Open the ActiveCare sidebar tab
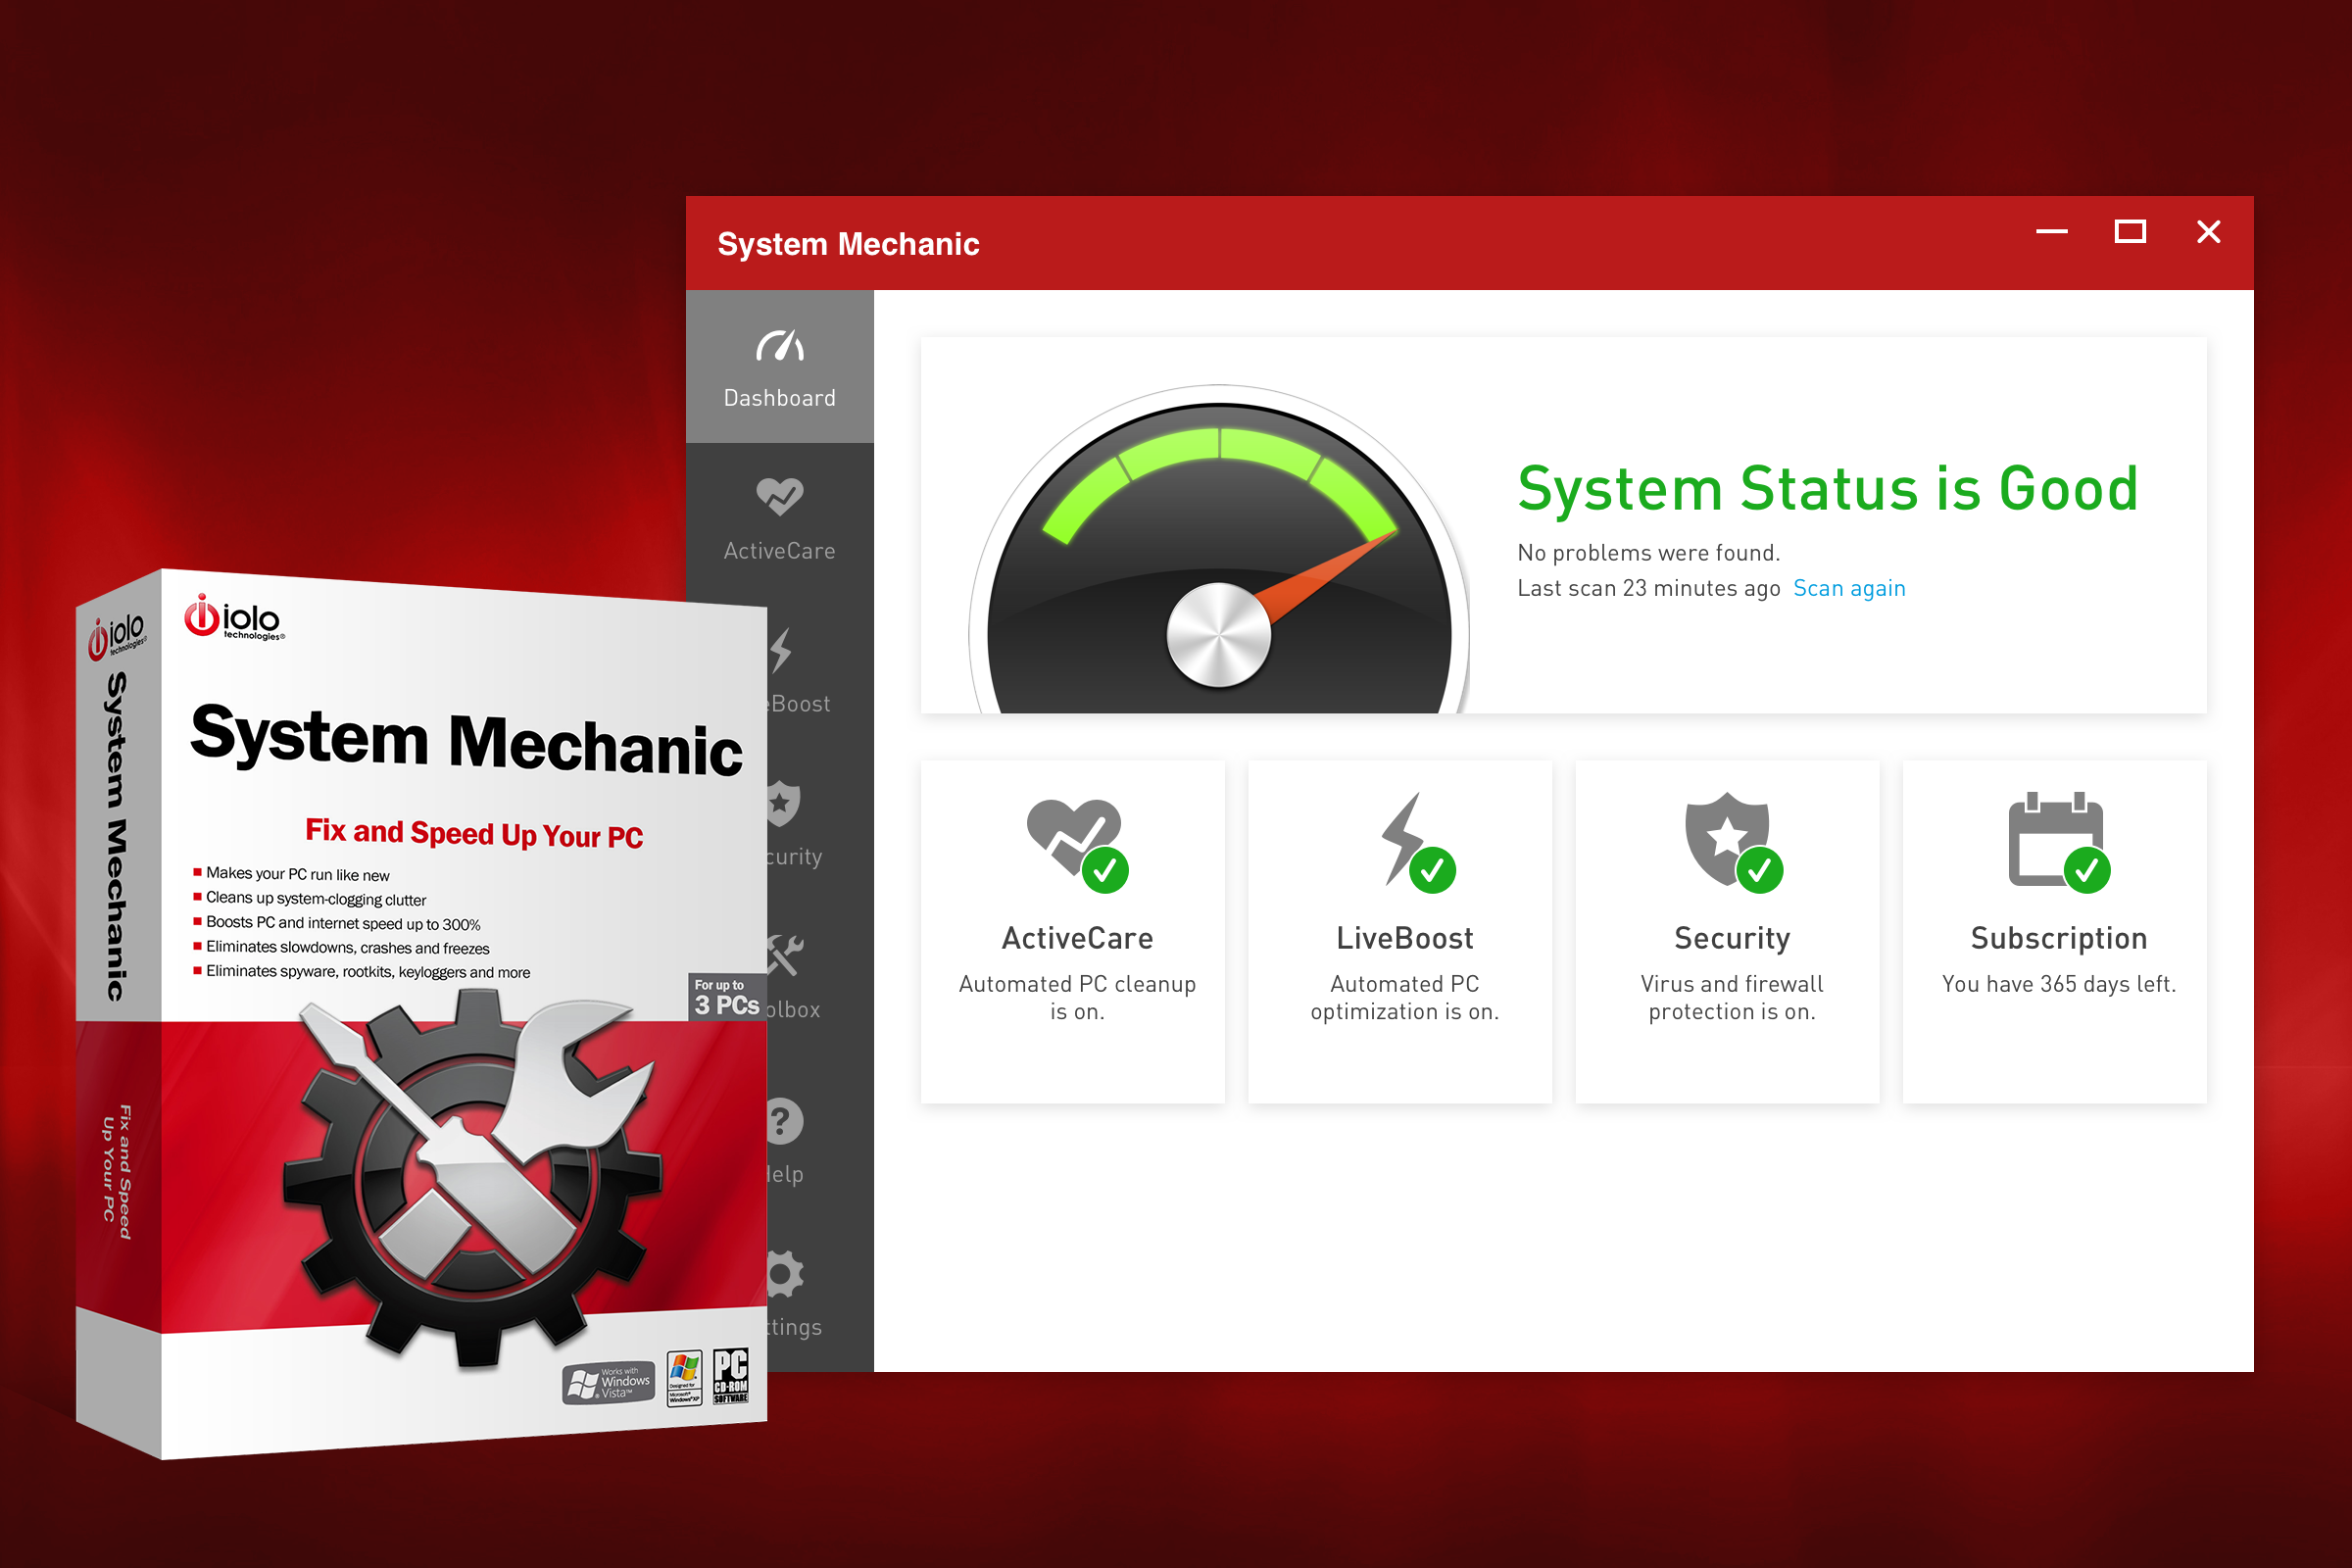Screen dimensions: 2352x1568 click(779, 520)
